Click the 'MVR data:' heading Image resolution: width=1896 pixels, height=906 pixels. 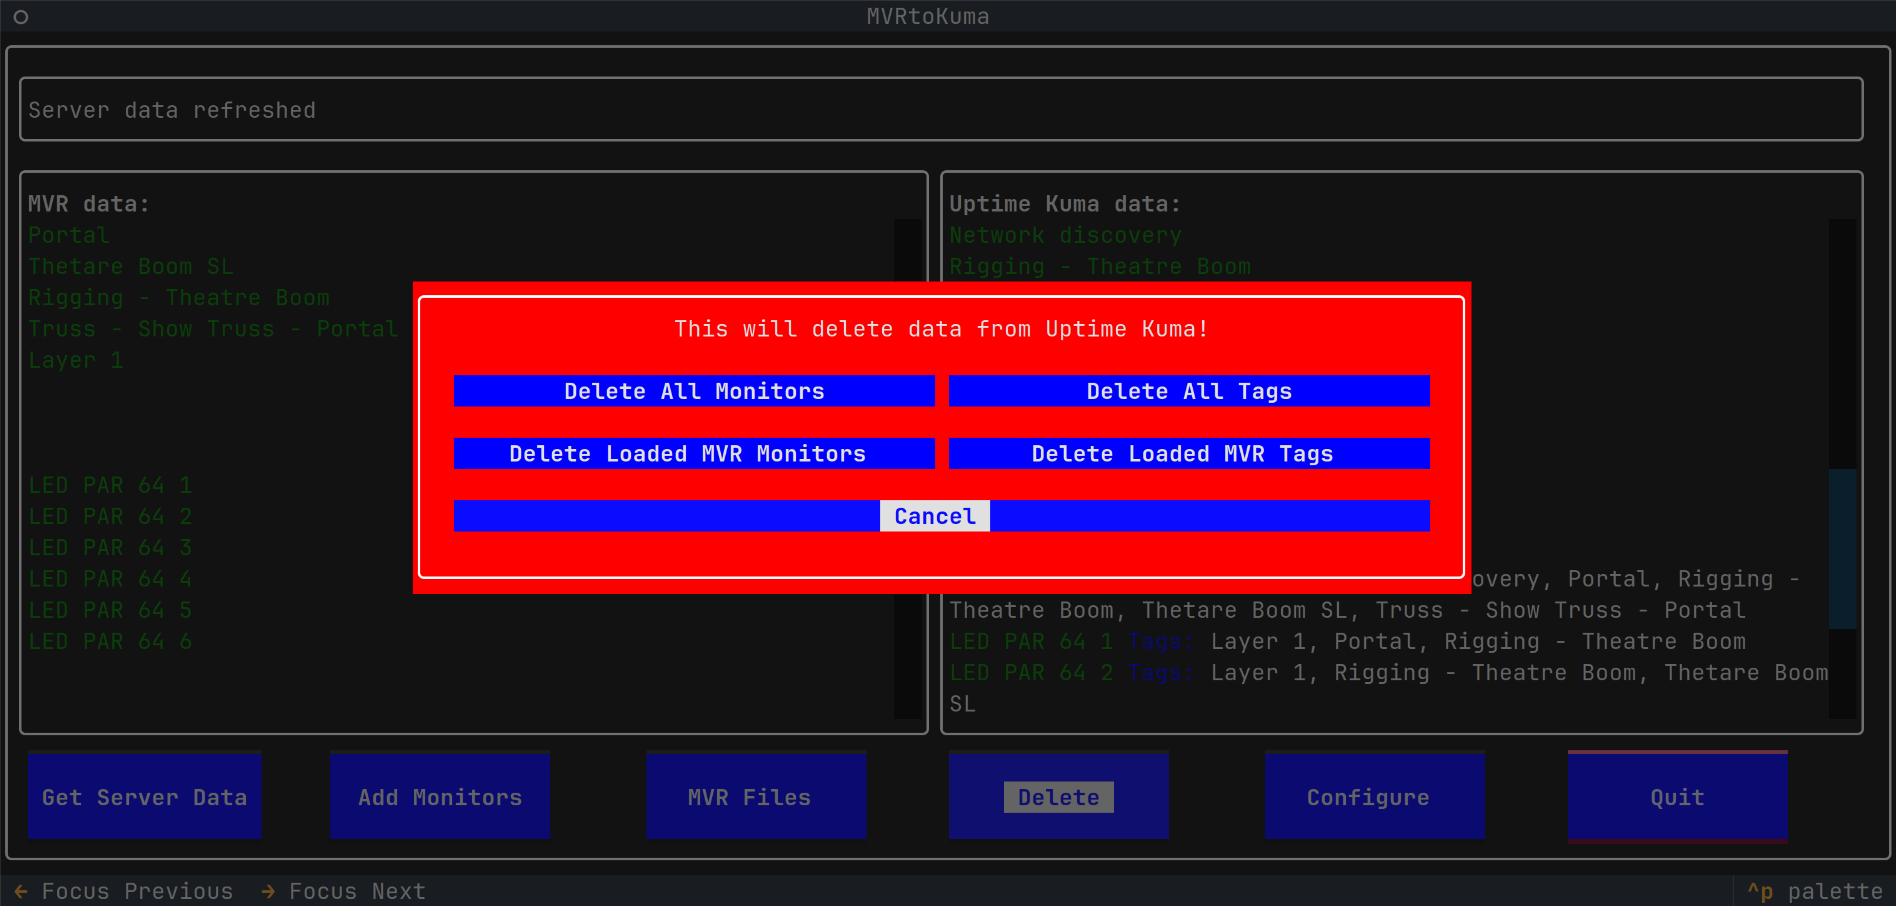[x=89, y=204]
